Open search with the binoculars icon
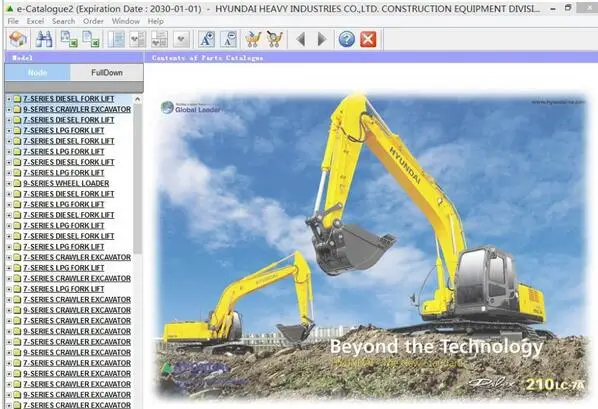 pyautogui.click(x=44, y=39)
